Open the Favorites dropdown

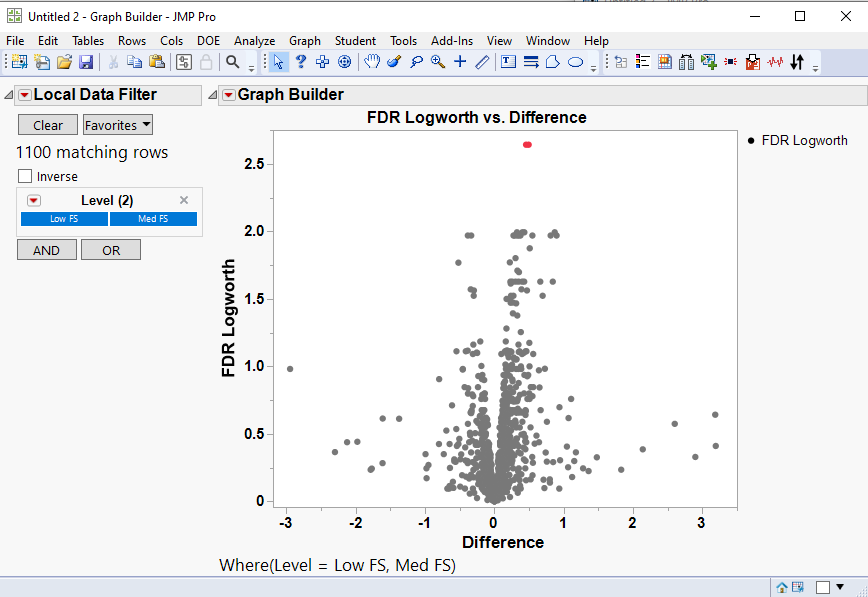(x=117, y=124)
